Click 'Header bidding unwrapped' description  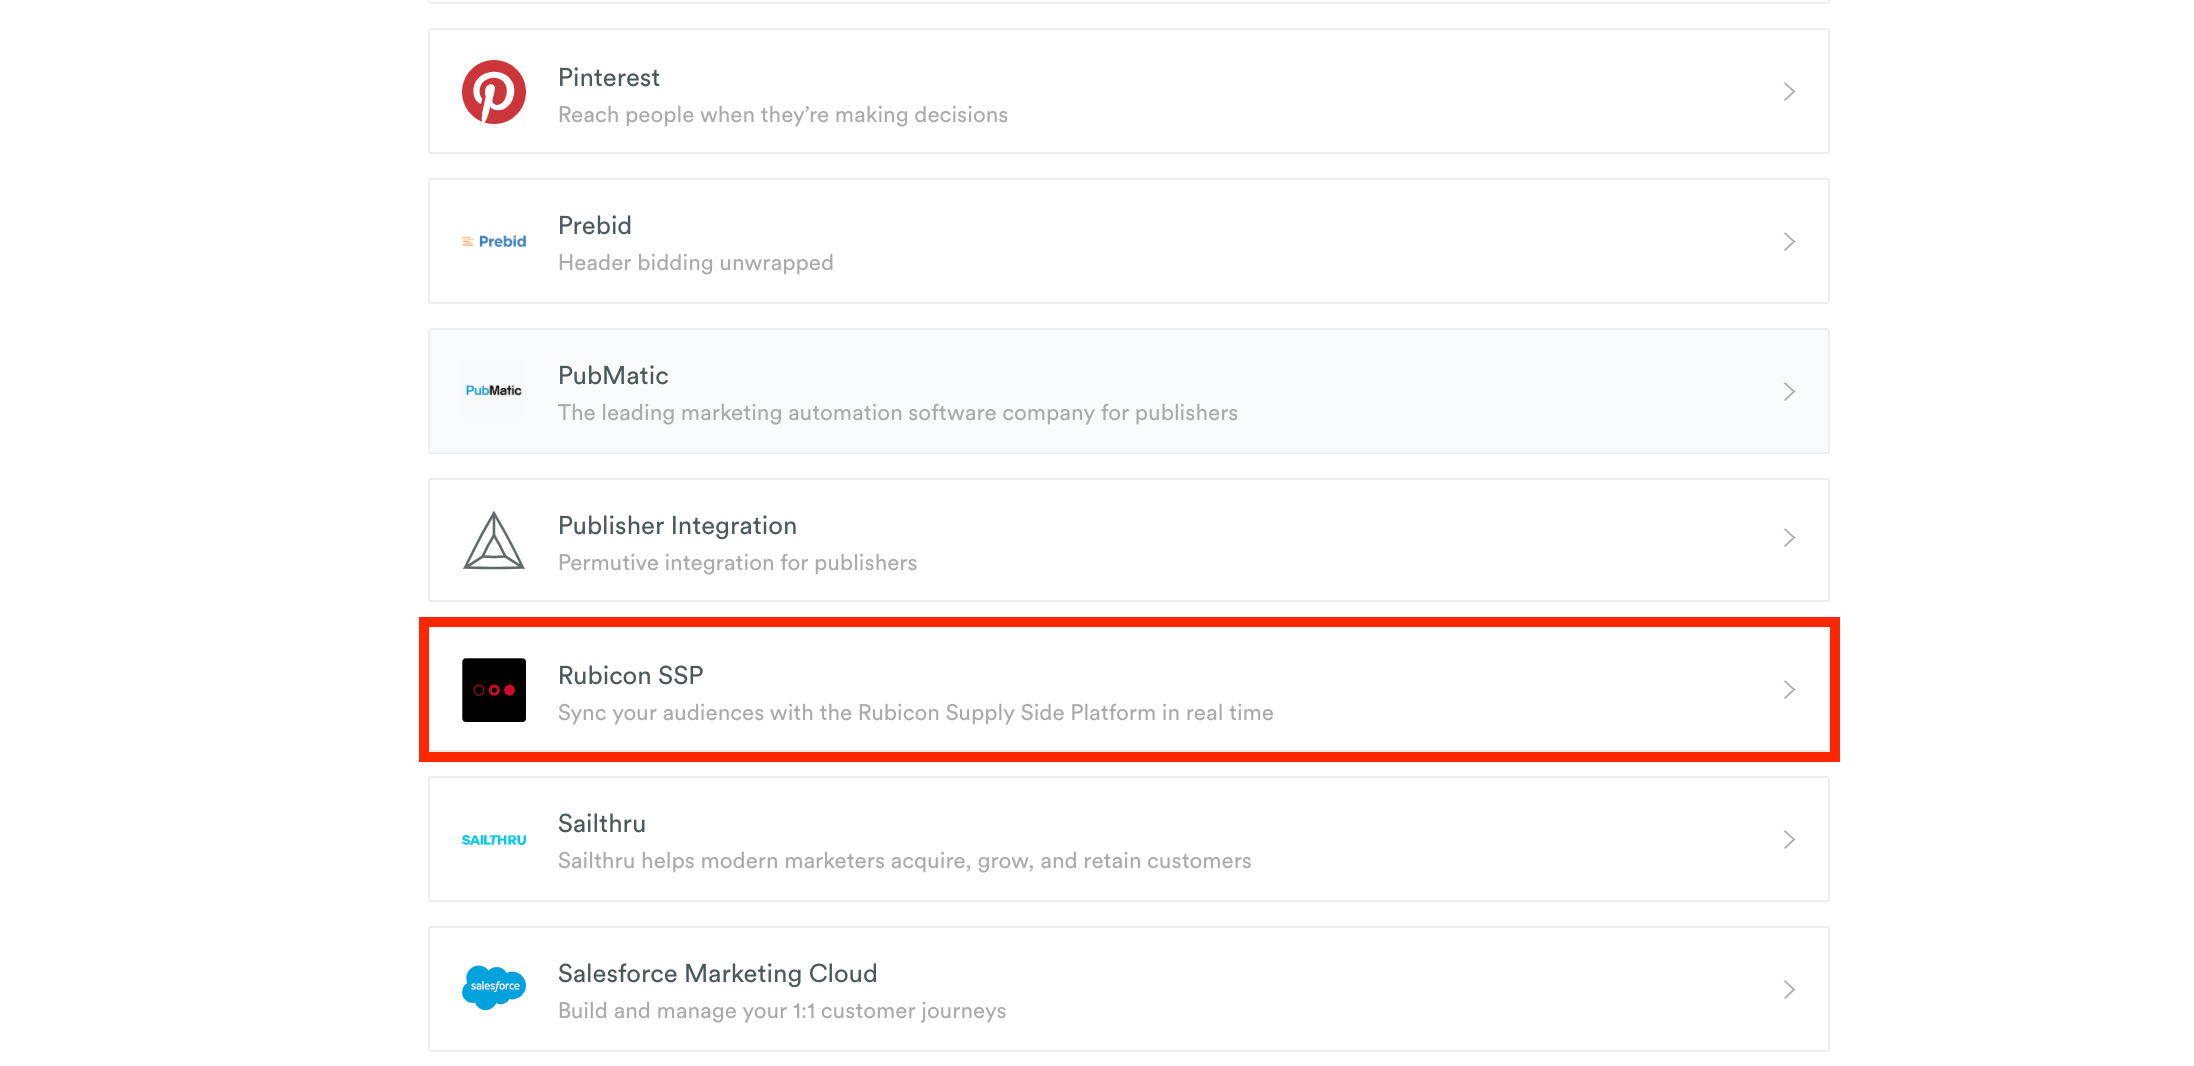tap(695, 263)
